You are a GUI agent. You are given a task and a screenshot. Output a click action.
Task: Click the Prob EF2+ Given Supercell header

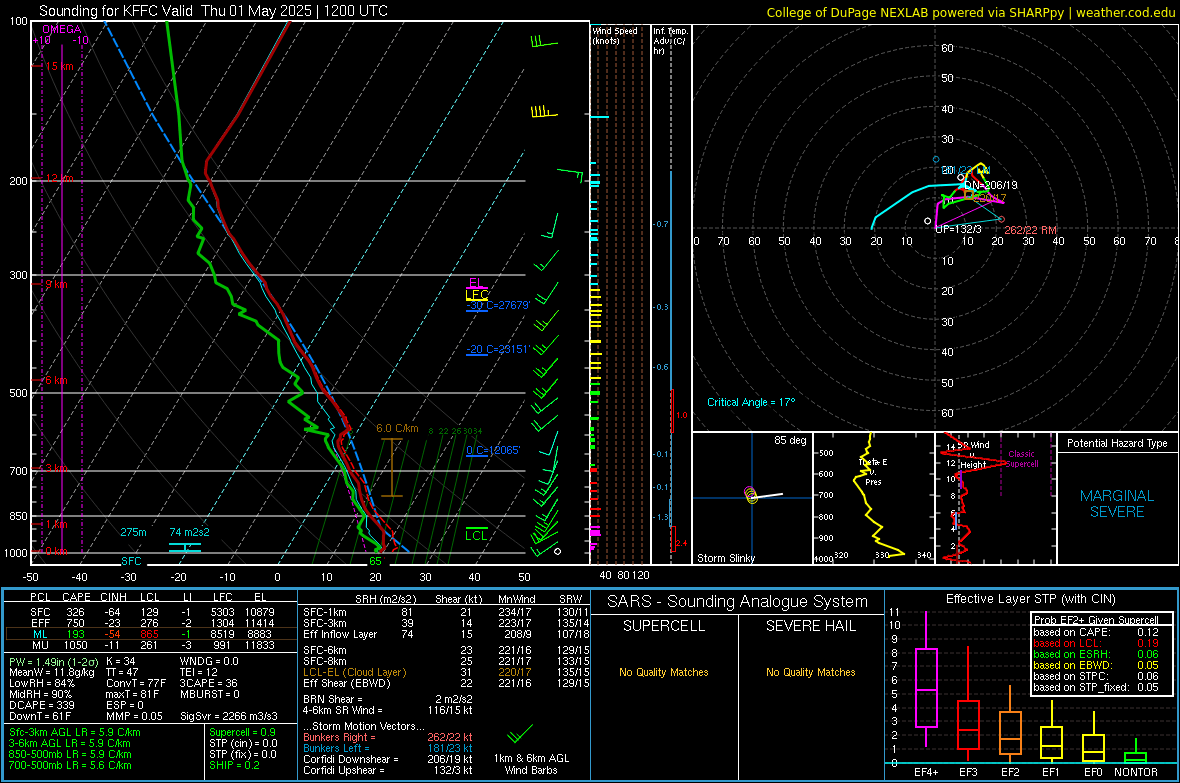[x=1096, y=620]
